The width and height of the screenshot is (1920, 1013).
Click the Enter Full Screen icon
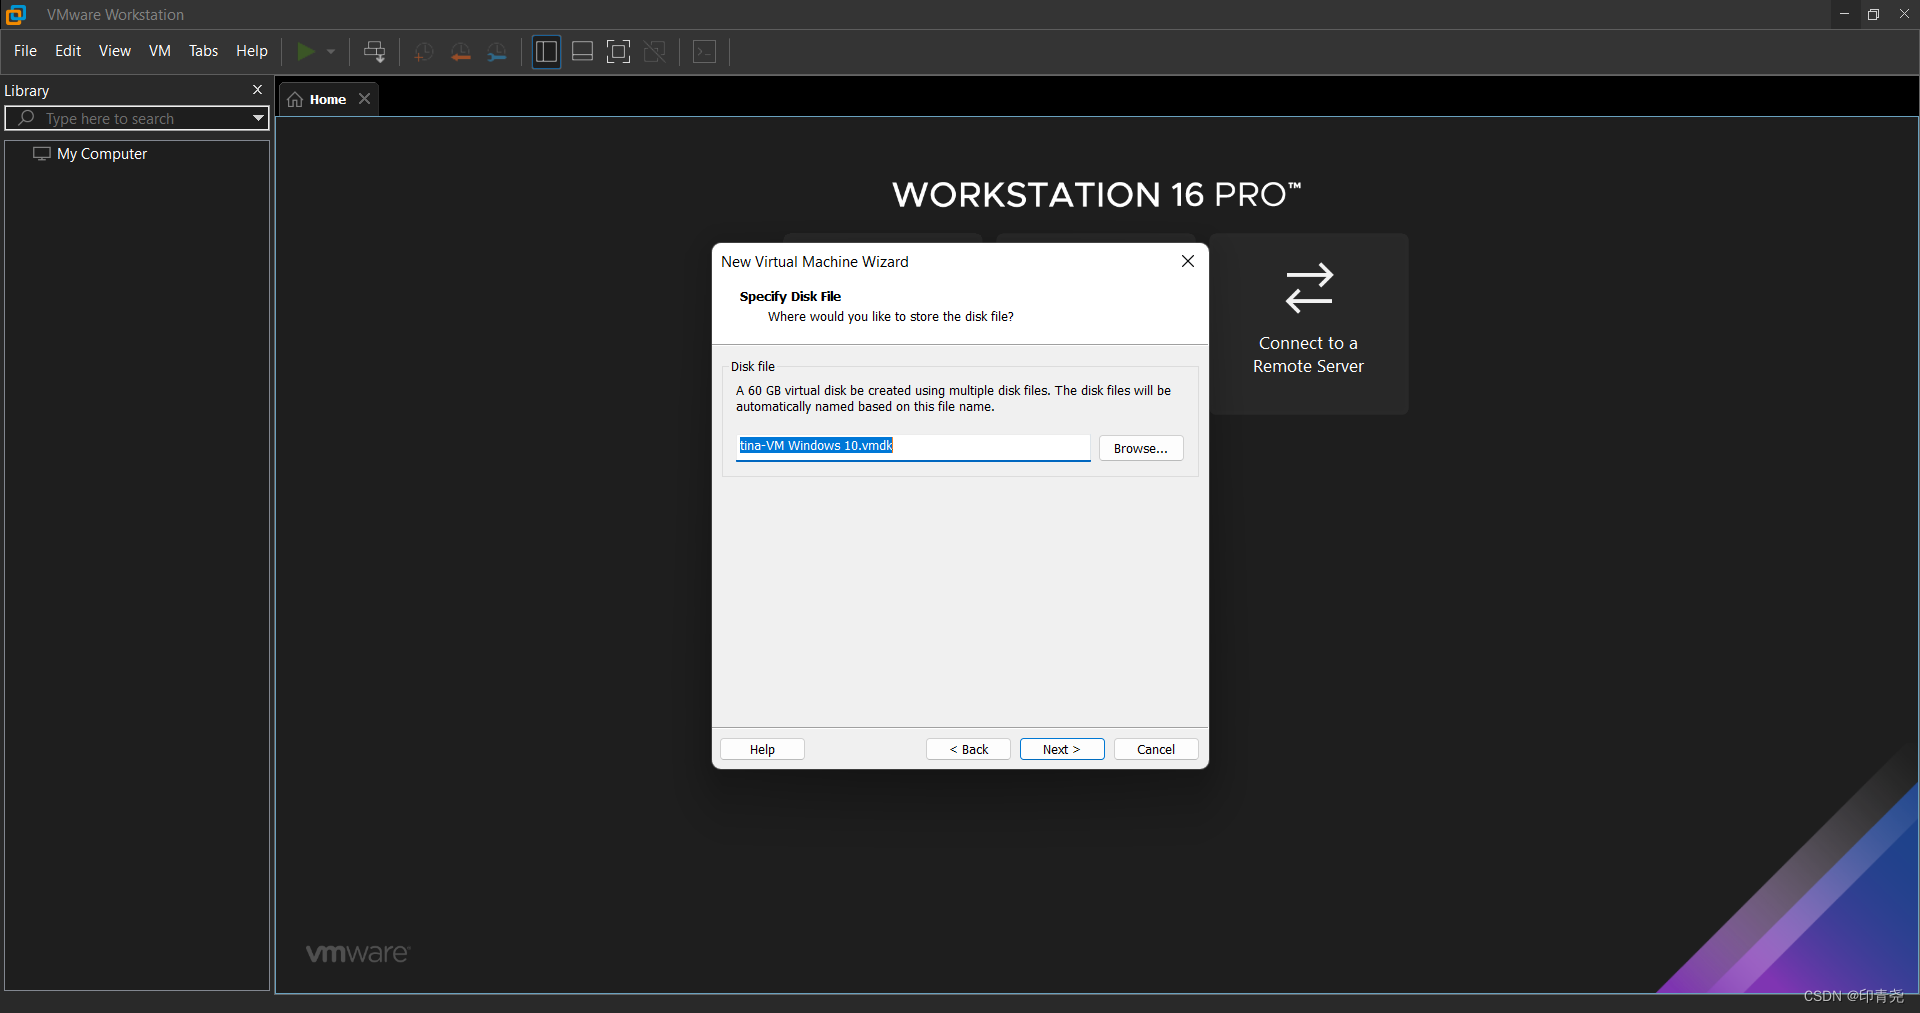point(619,51)
